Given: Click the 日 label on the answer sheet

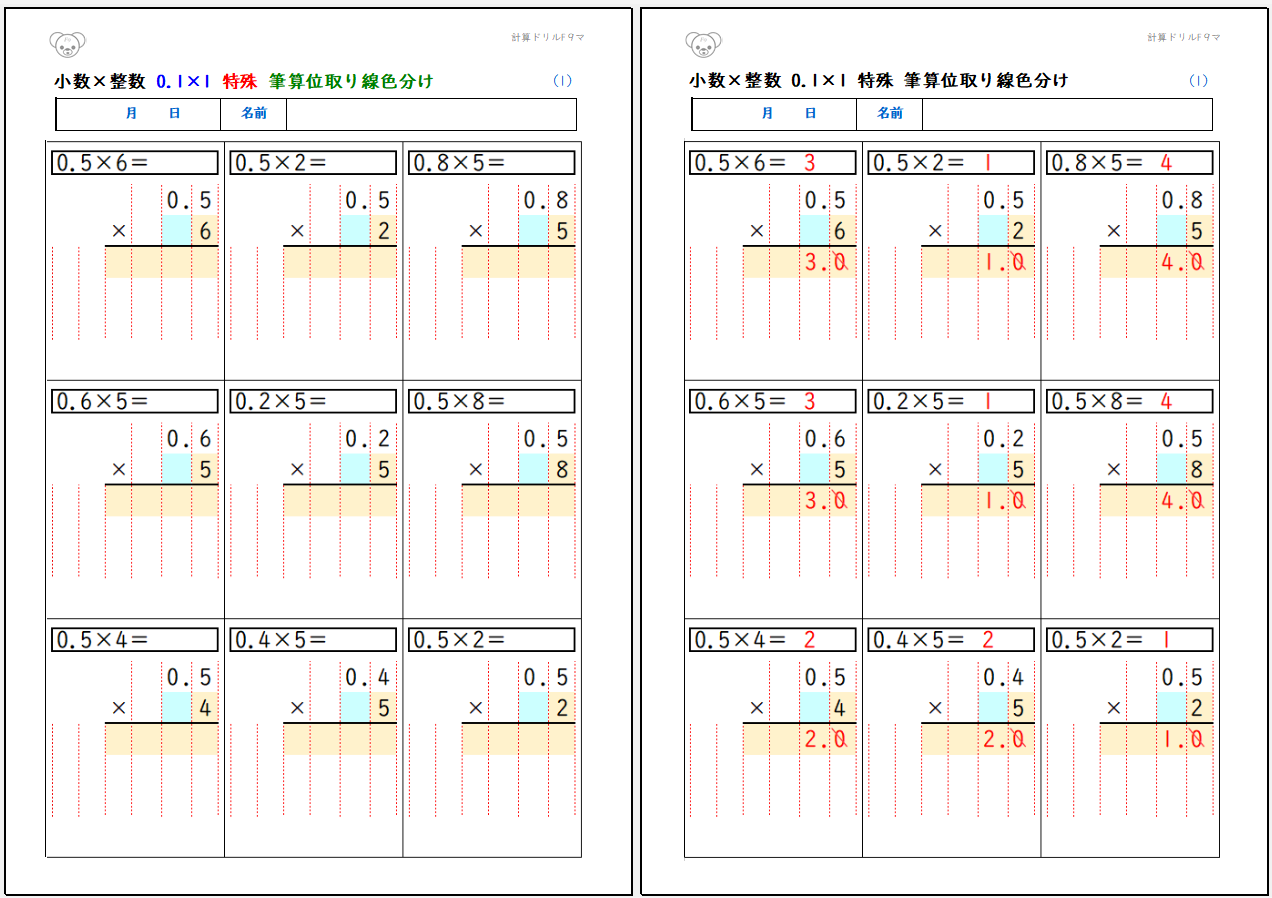Looking at the screenshot, I should [811, 114].
